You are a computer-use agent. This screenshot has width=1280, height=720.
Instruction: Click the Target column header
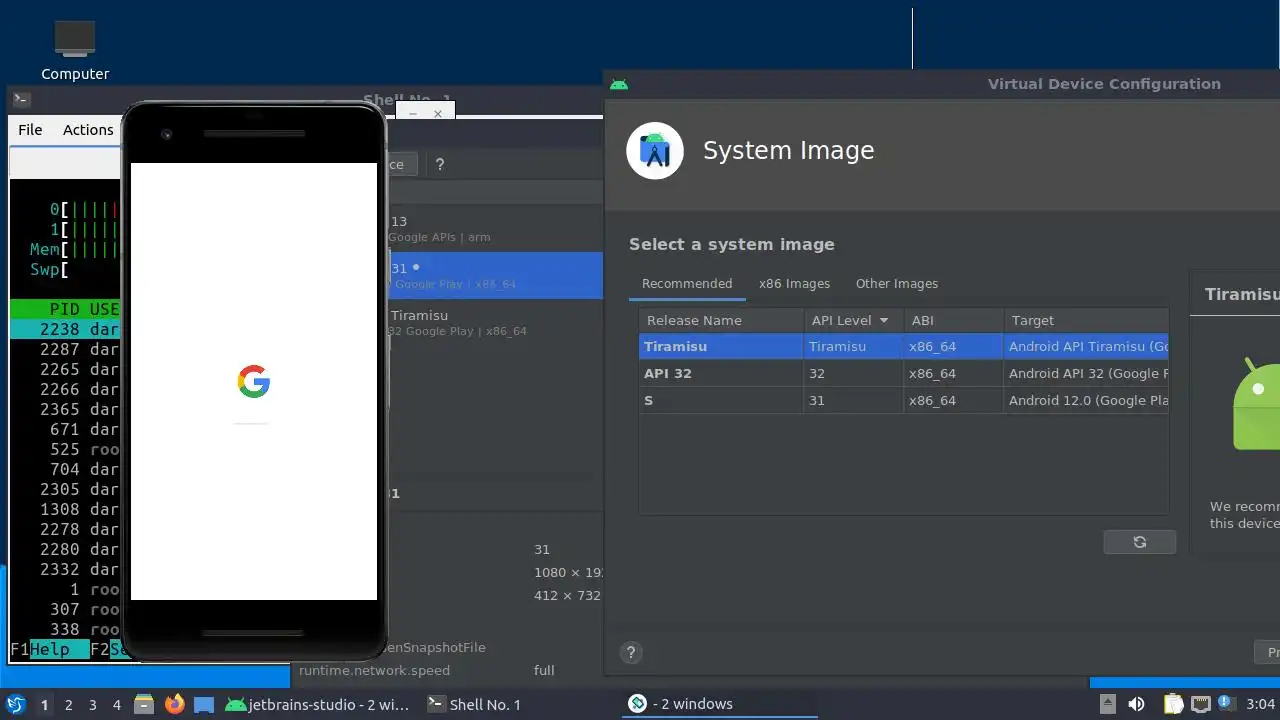1086,321
